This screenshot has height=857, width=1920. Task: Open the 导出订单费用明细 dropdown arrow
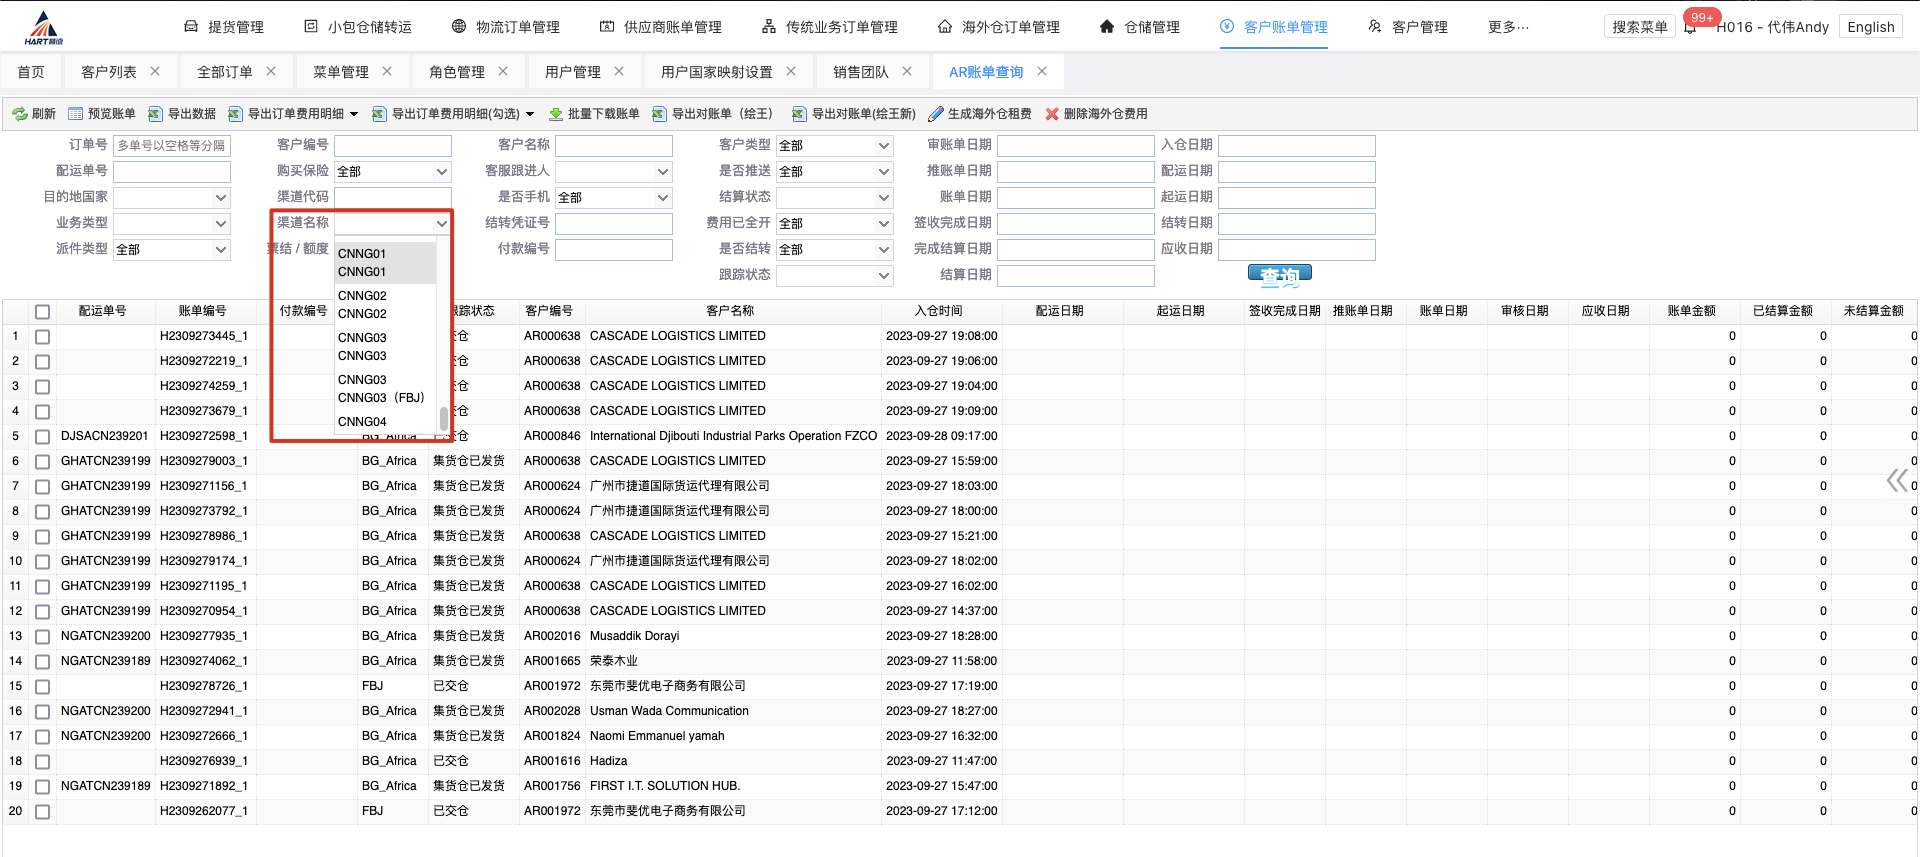354,114
